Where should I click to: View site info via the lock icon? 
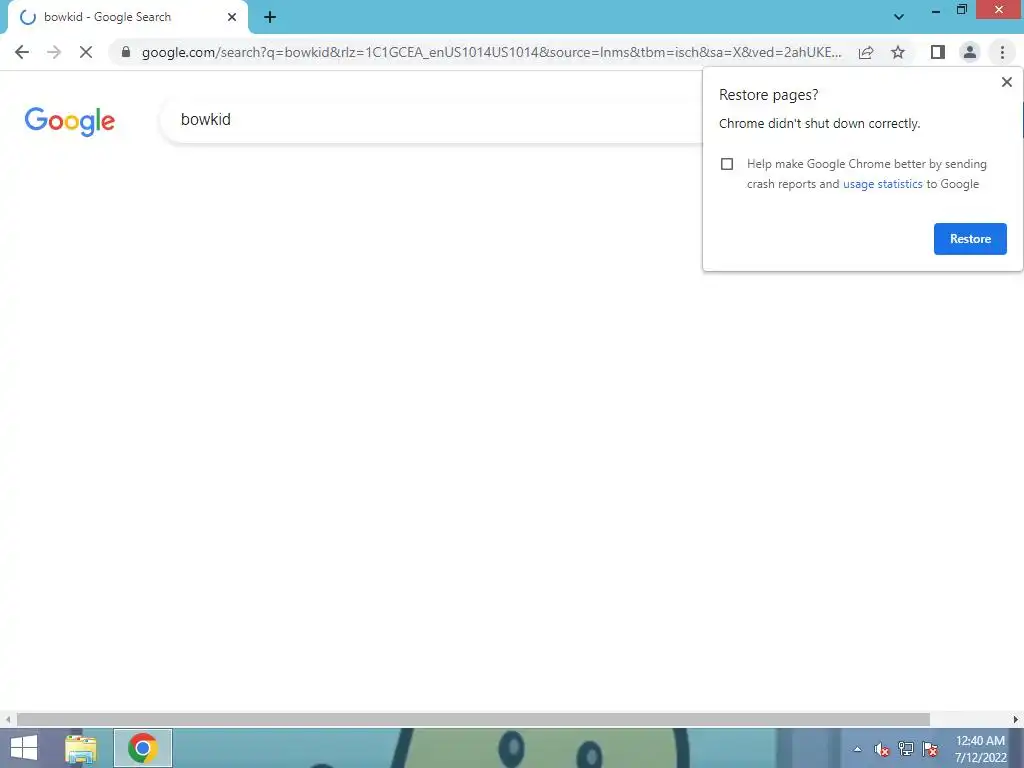126,52
